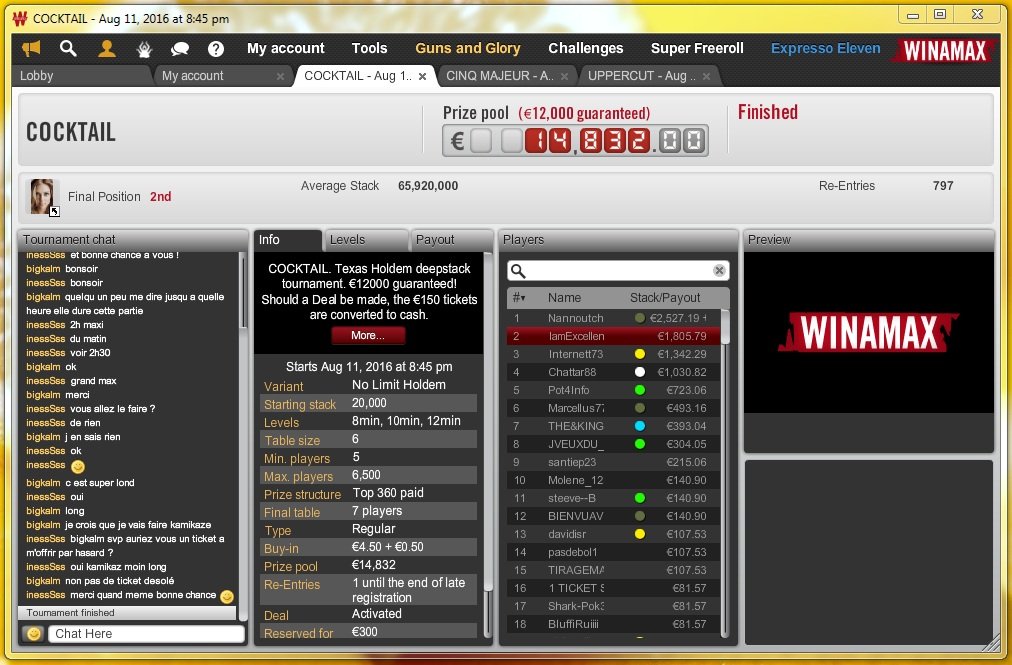The width and height of the screenshot is (1012, 665).
Task: Select player row Molene_12
Action: pos(613,480)
